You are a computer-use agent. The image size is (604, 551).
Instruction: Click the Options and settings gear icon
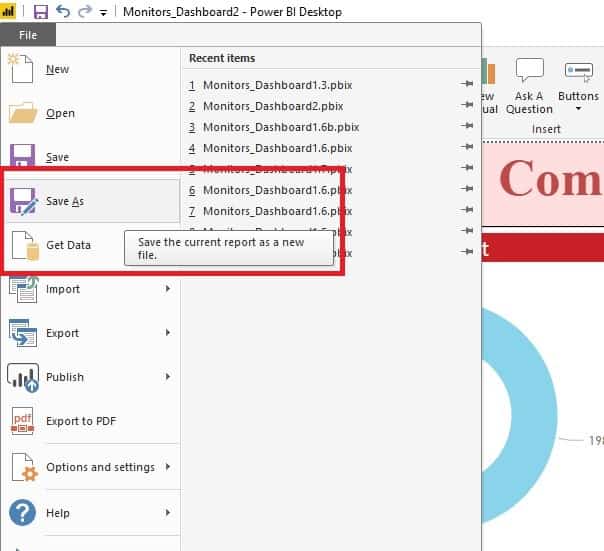coord(24,467)
